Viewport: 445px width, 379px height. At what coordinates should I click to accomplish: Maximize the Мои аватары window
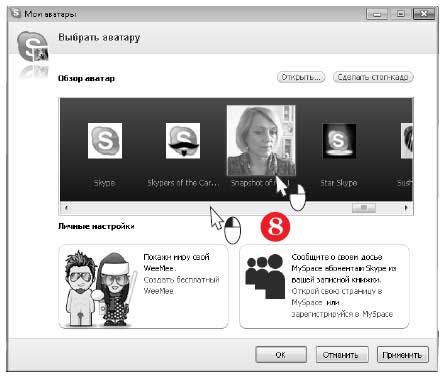pyautogui.click(x=400, y=14)
